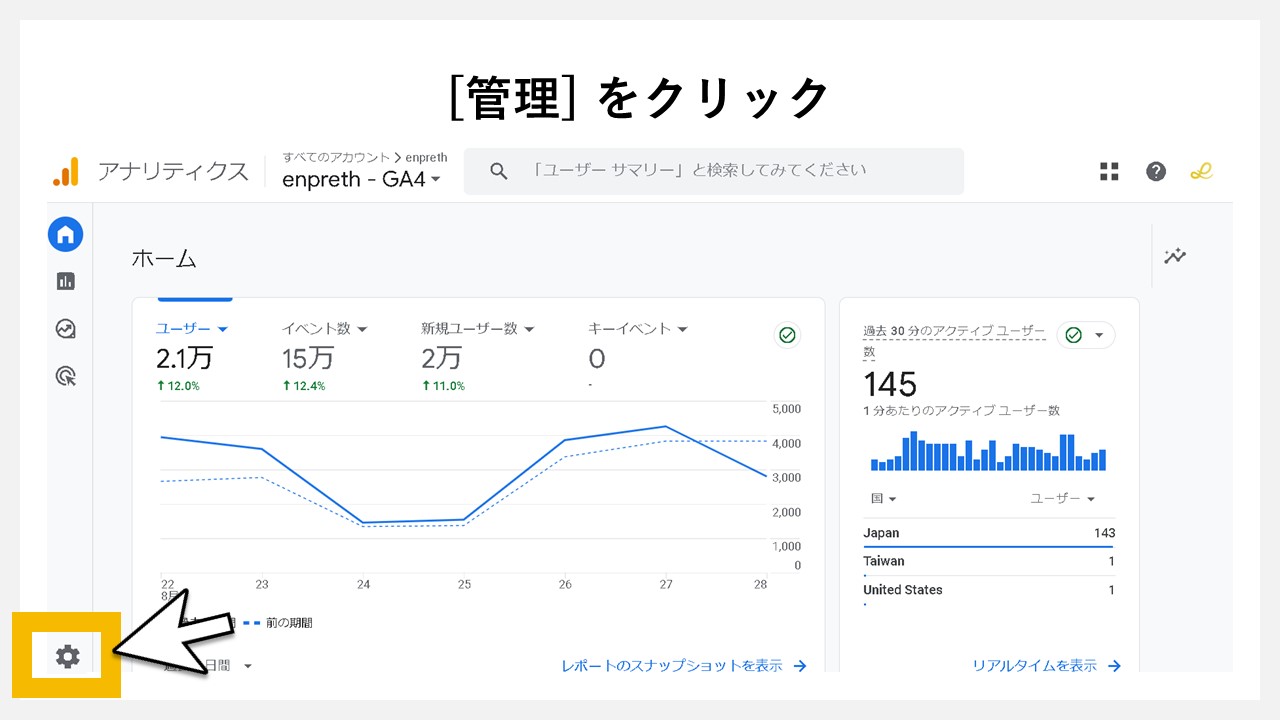The height and width of the screenshot is (720, 1280).
Task: Click the ユーザー サマリー search field
Action: (x=713, y=171)
